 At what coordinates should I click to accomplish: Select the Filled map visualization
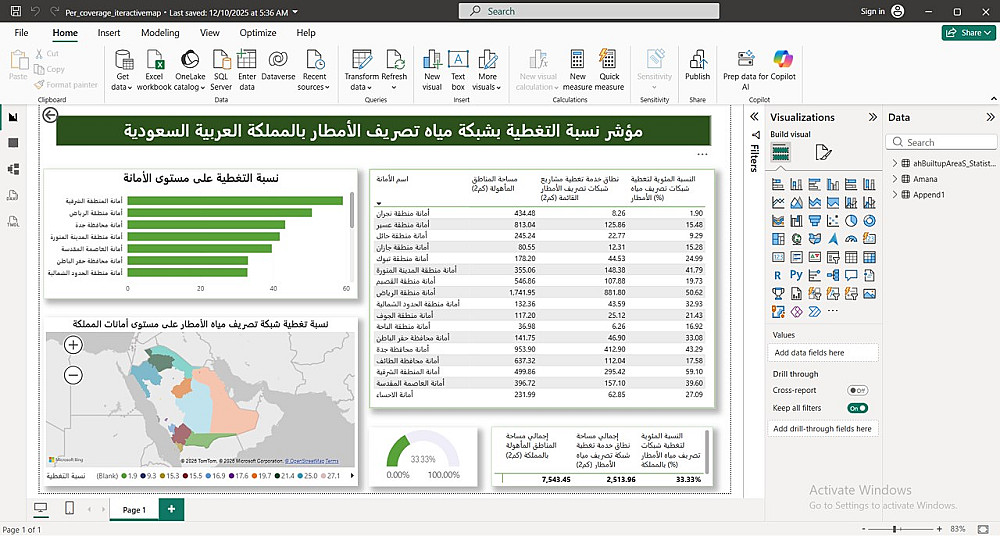[814, 239]
